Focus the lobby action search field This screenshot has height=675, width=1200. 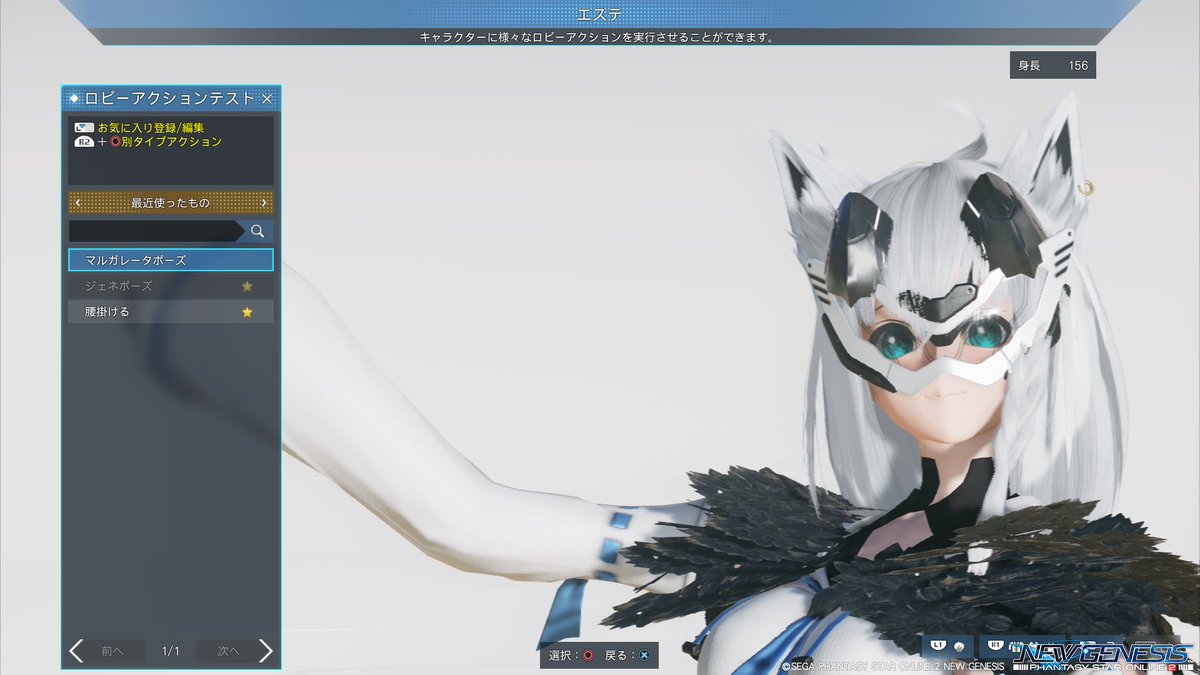155,231
